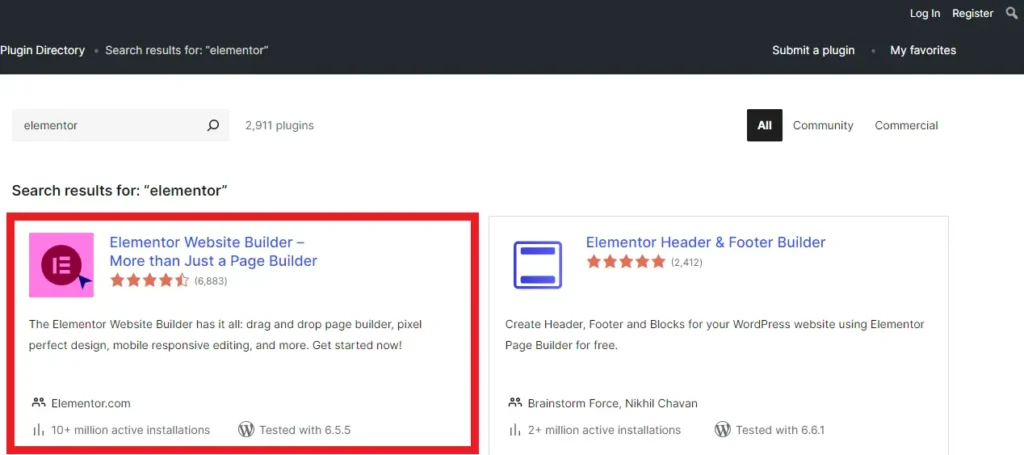Click the Plugin Directory breadcrumb

[42, 50]
